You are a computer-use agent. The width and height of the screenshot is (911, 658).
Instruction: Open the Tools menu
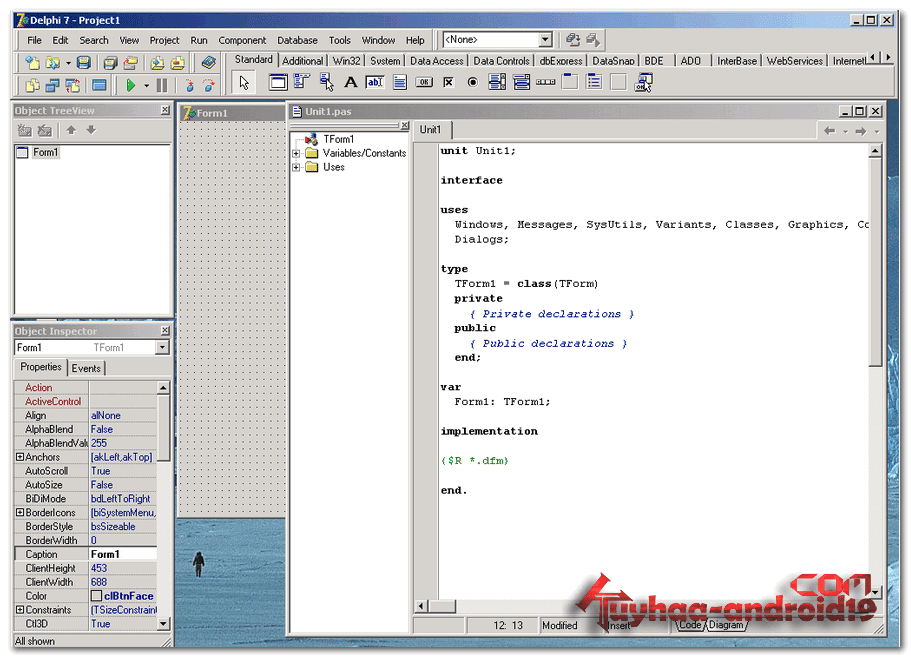click(340, 40)
